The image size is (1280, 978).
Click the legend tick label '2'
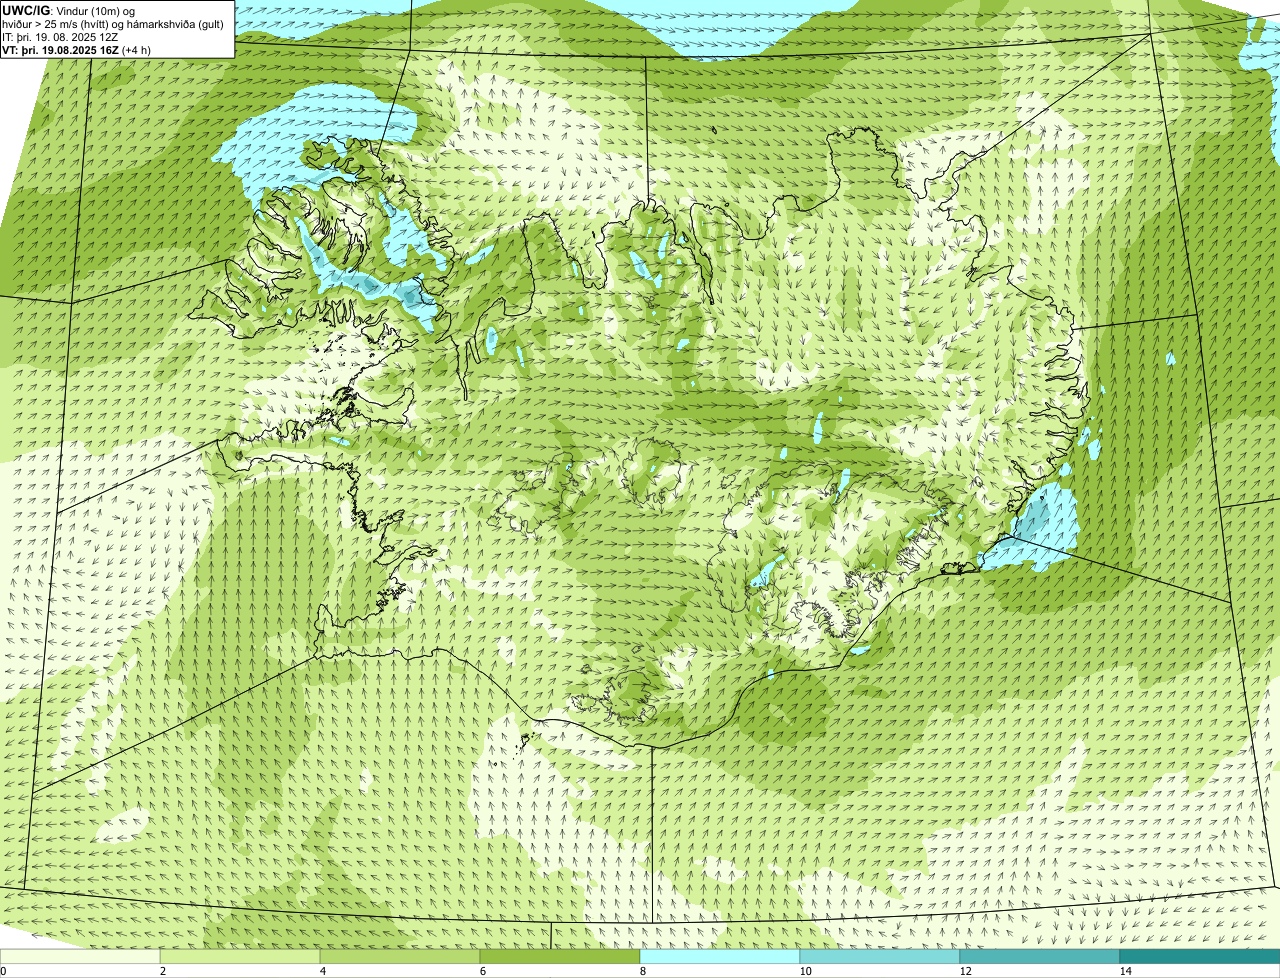click(x=162, y=971)
